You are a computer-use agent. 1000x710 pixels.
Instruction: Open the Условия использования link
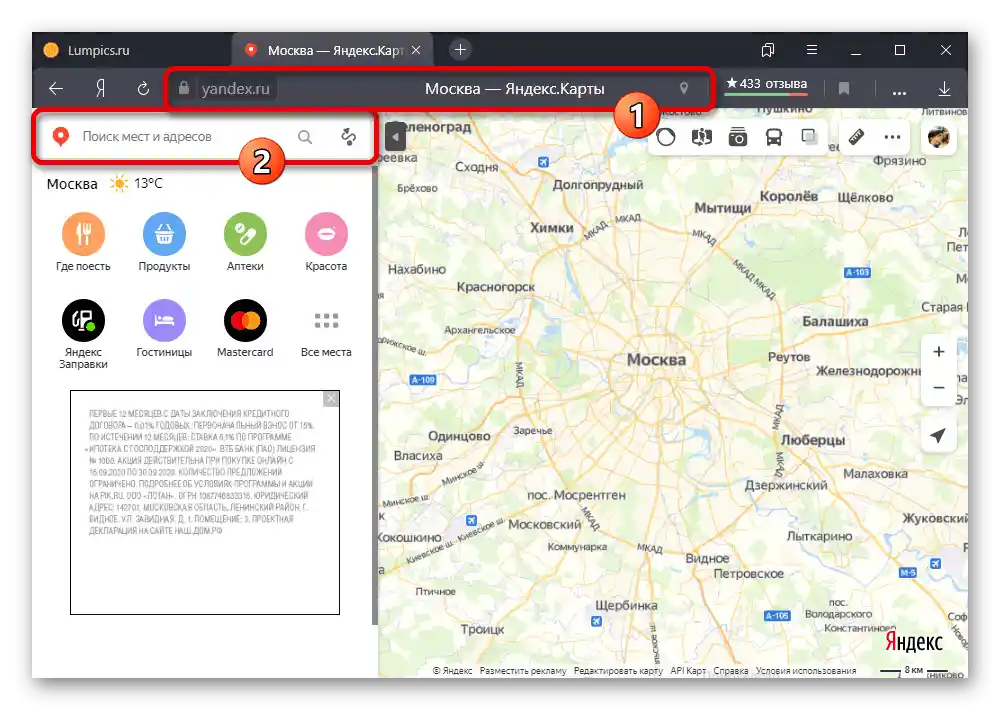pos(805,670)
